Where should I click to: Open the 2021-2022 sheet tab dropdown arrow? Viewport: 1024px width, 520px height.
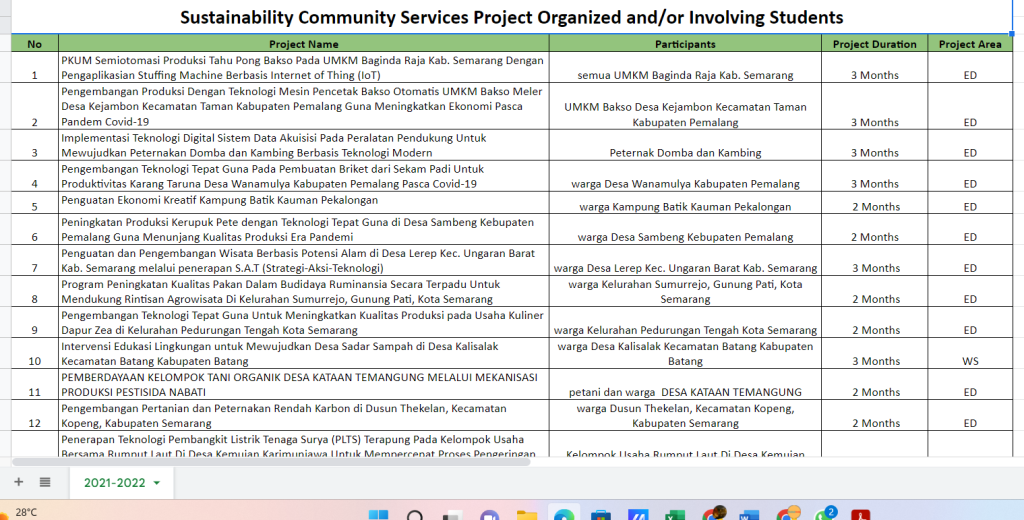(156, 483)
